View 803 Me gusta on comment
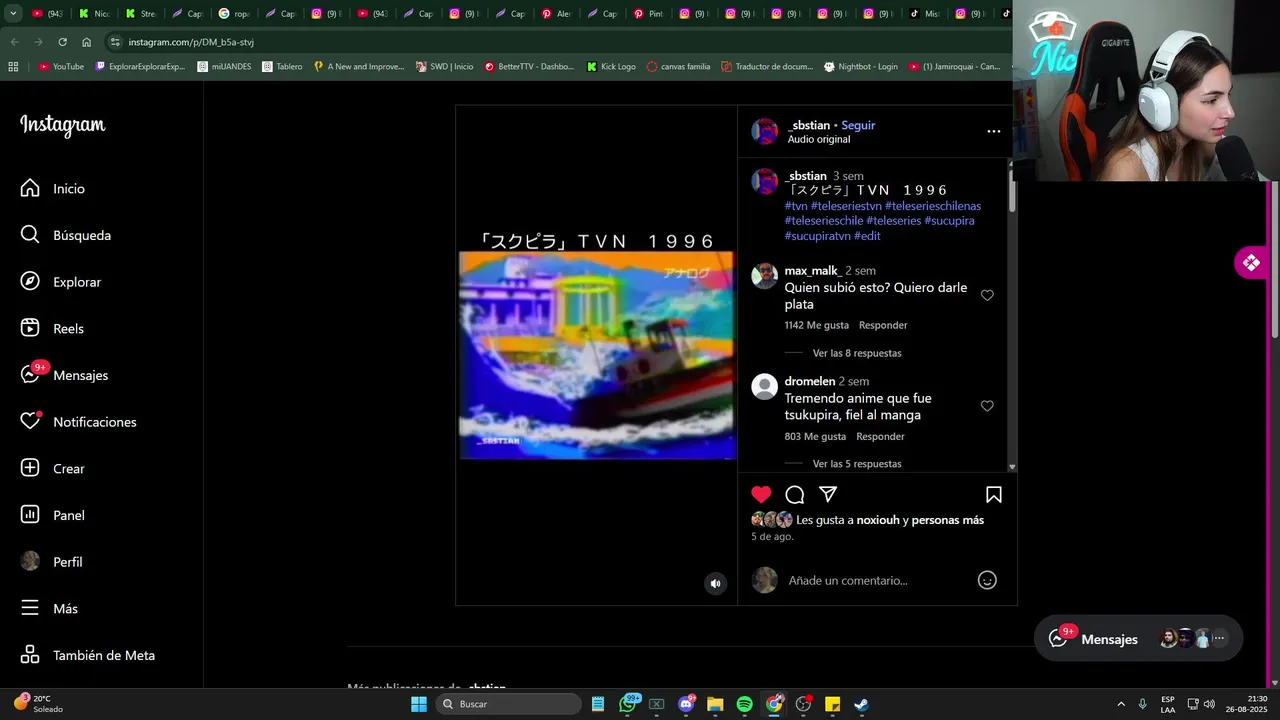Viewport: 1280px width, 720px height. coord(815,436)
